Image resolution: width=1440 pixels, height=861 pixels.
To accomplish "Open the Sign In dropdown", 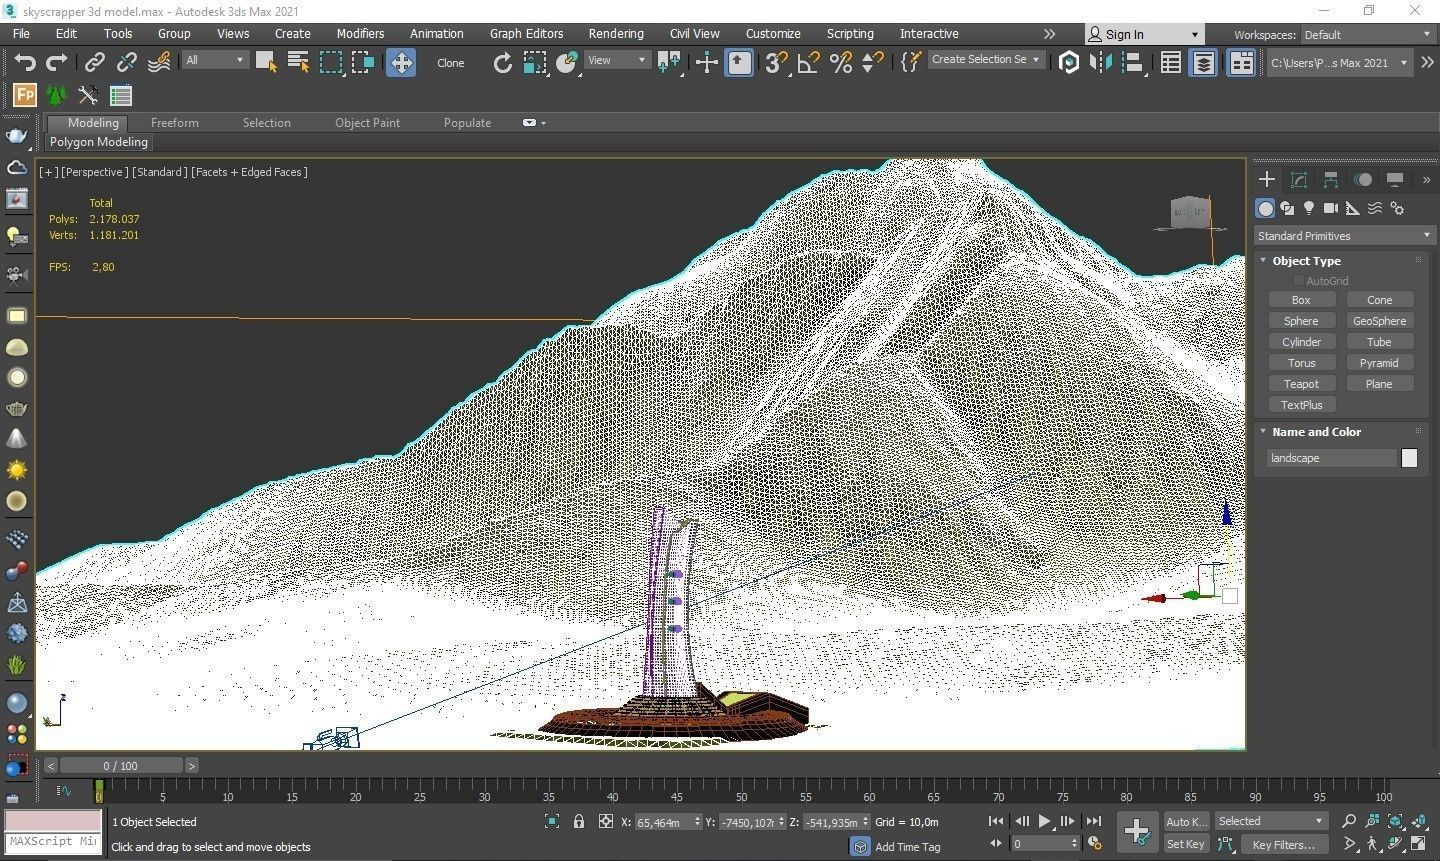I will point(1144,34).
